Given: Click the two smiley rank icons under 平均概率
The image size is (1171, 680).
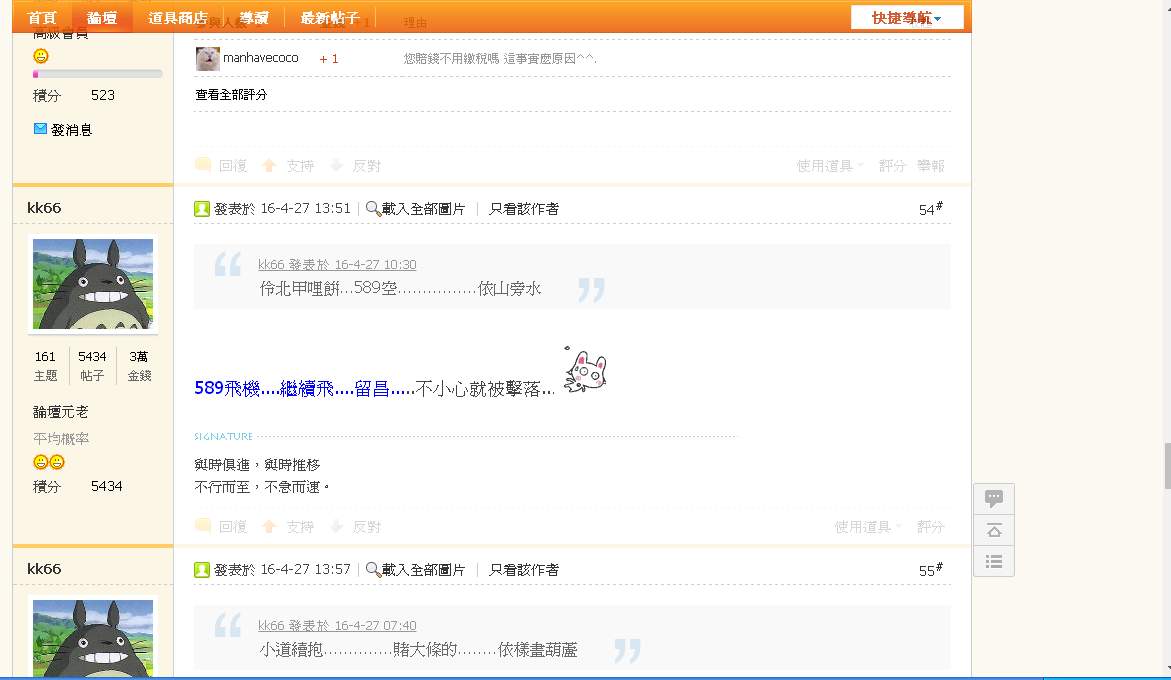Looking at the screenshot, I should pyautogui.click(x=49, y=462).
